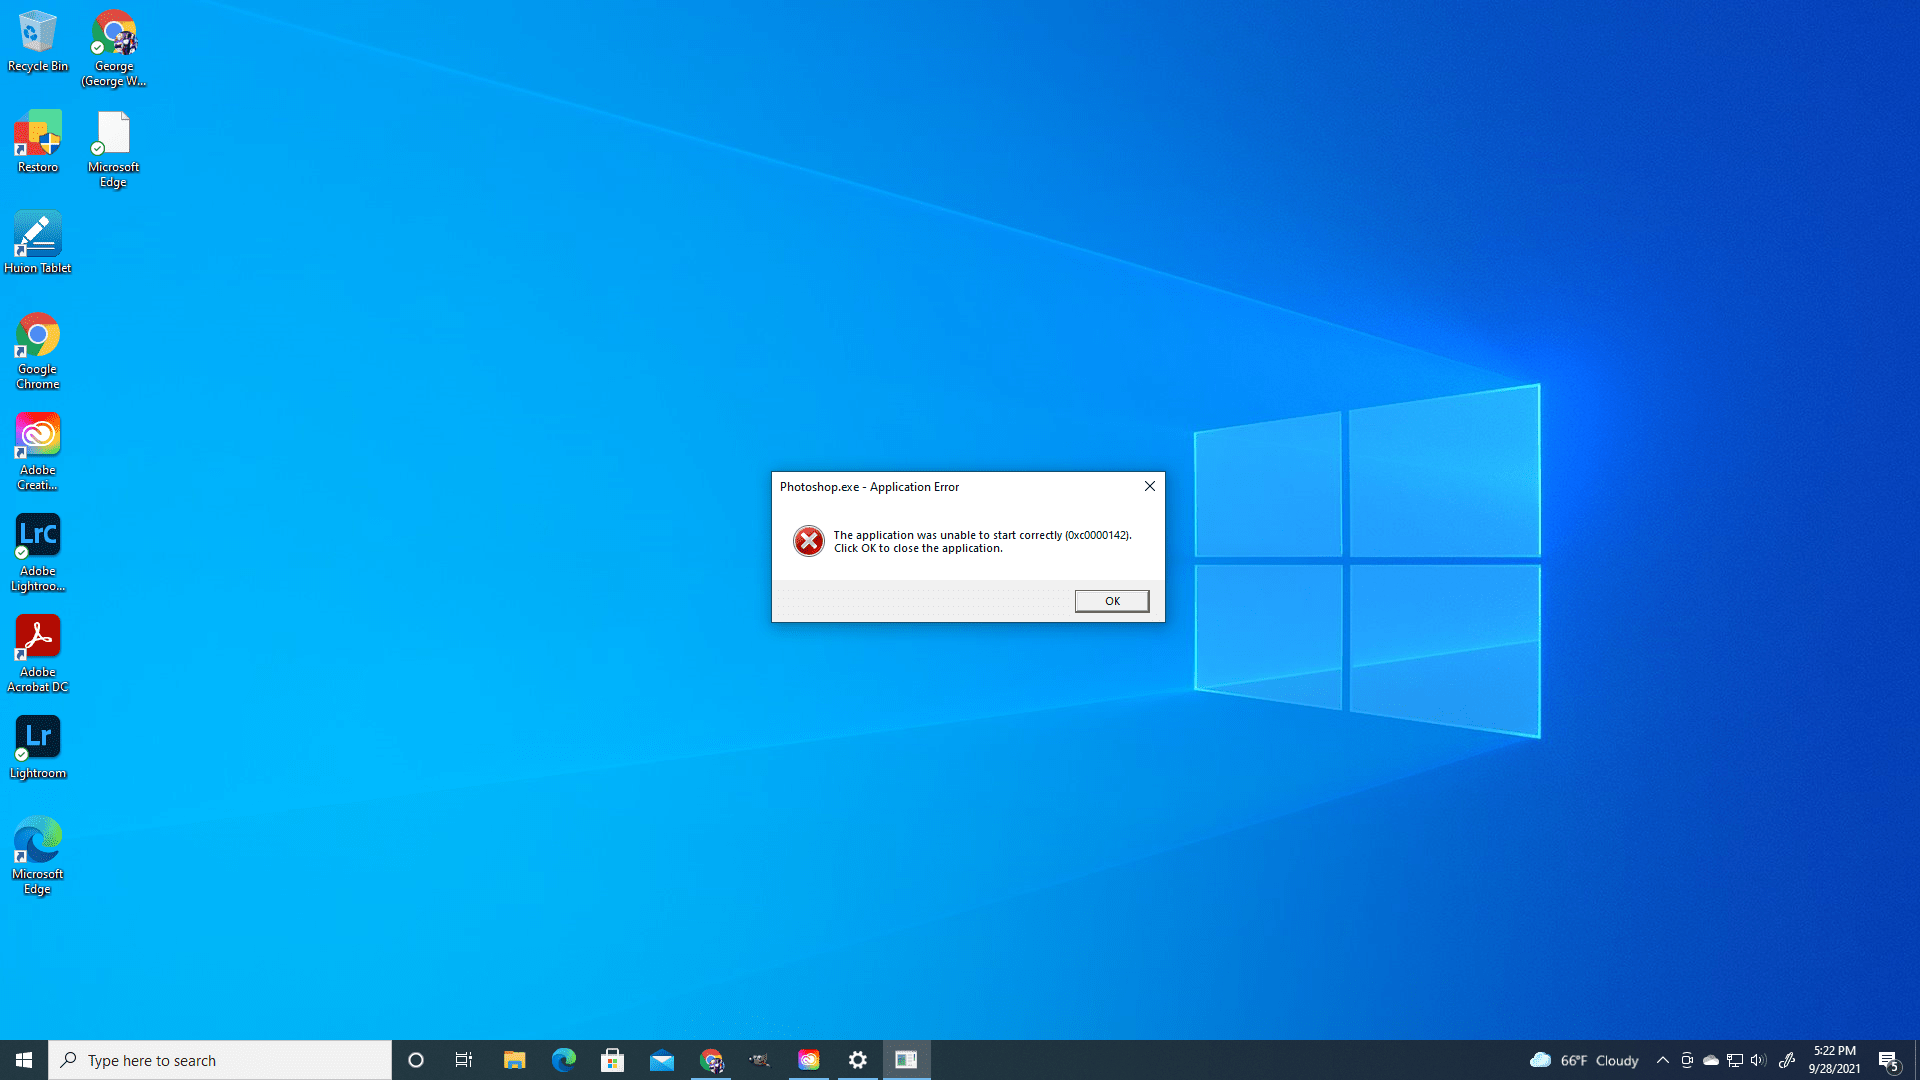Screen dimensions: 1920x1080
Task: Open Adobe Lightroom Classic from the desktop
Action: pos(37,535)
